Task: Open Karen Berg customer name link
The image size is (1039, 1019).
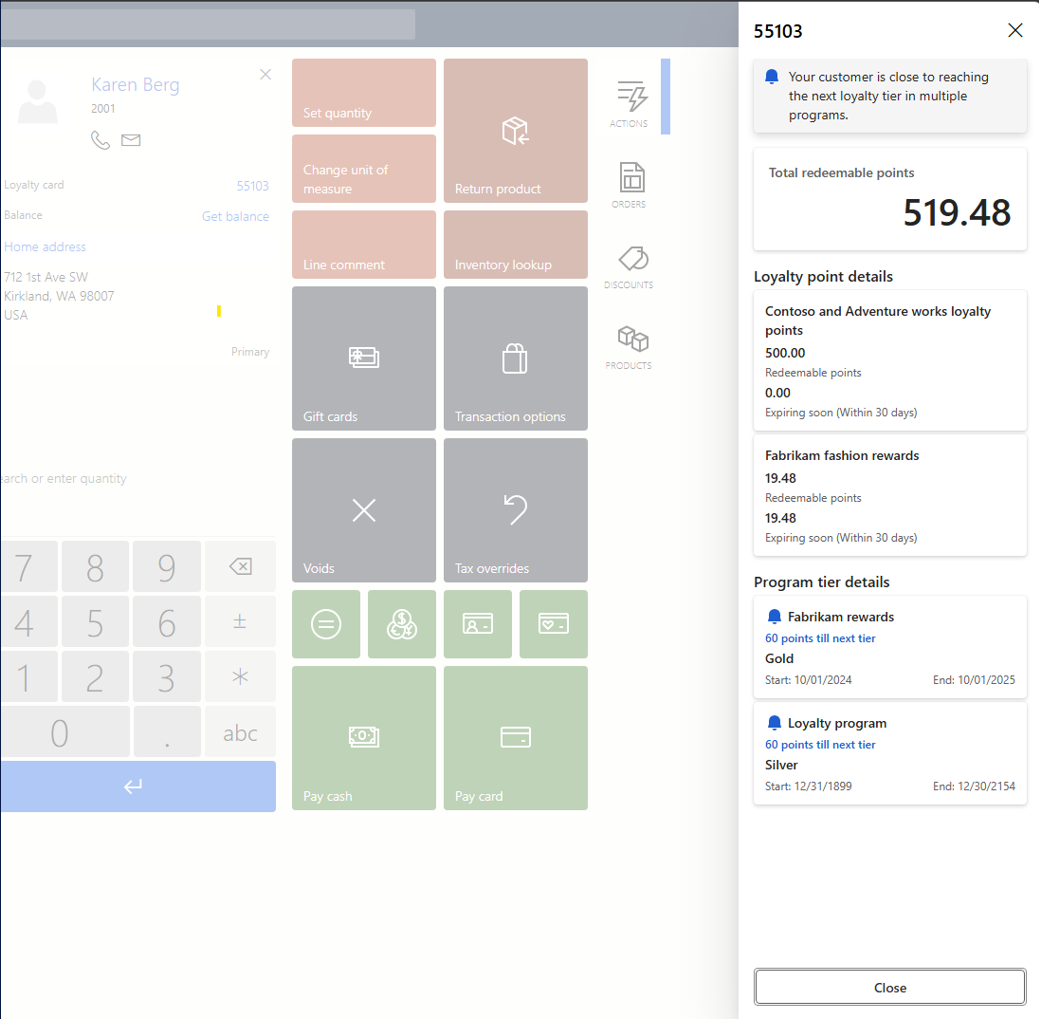Action: tap(135, 85)
